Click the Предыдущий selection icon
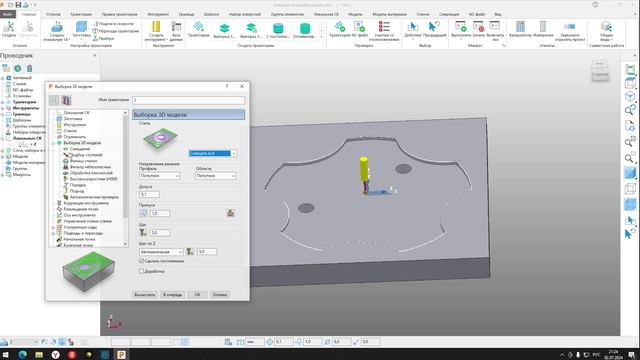 [x=434, y=29]
